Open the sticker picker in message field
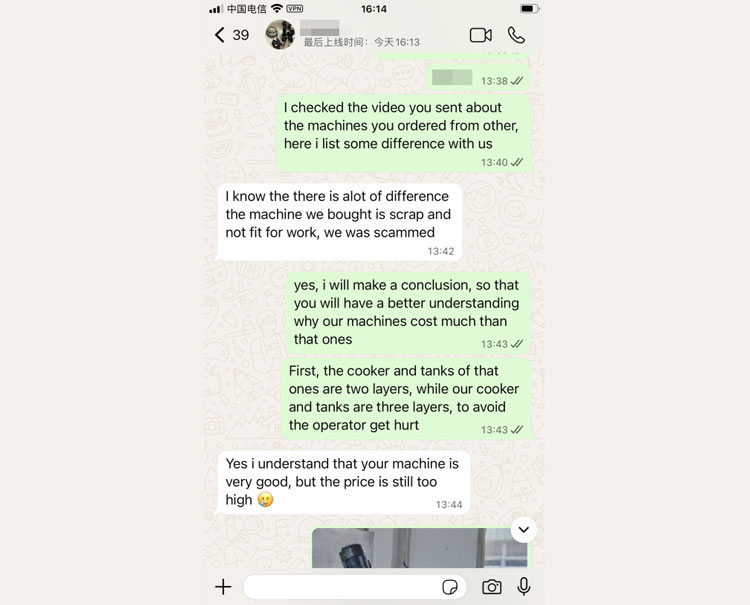This screenshot has height=605, width=750. (x=450, y=587)
